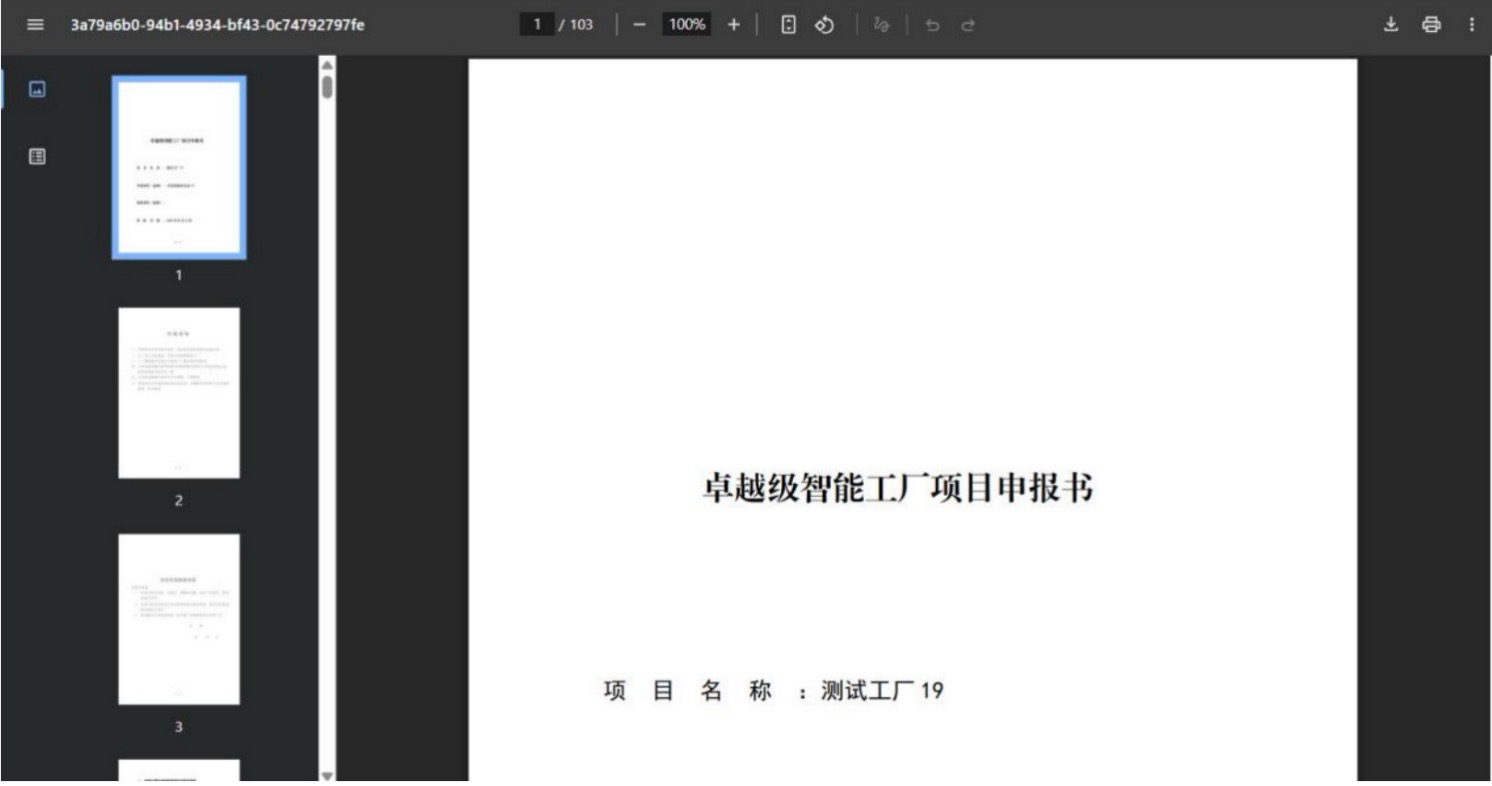The height and width of the screenshot is (786, 1492).
Task: Zoom in with the plus button
Action: coord(733,25)
